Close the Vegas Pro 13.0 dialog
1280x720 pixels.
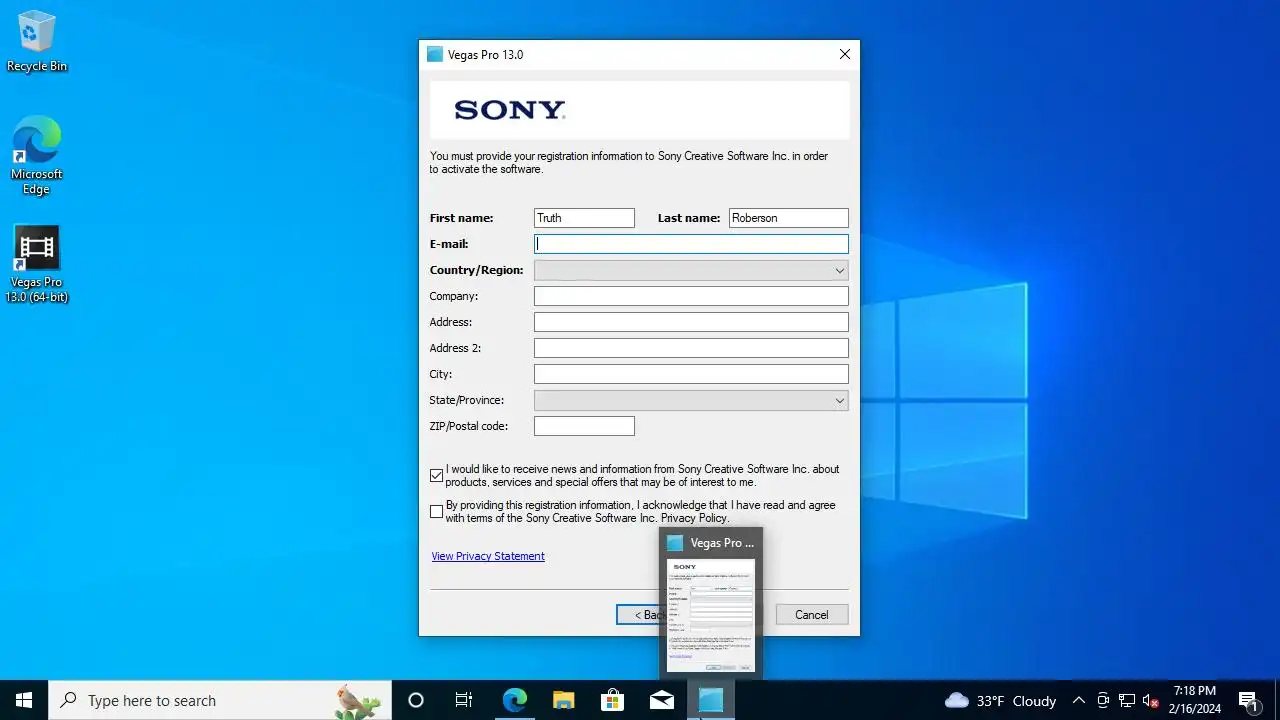[845, 55]
